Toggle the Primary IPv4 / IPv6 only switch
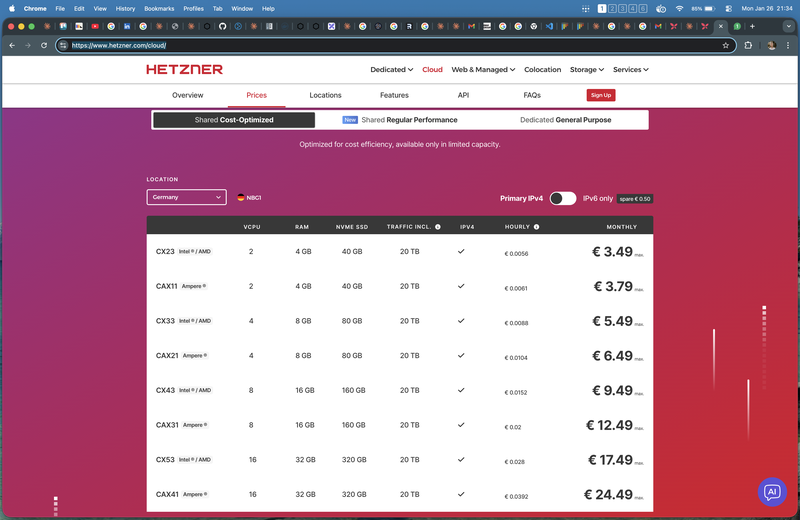The height and width of the screenshot is (520, 800). pos(563,198)
